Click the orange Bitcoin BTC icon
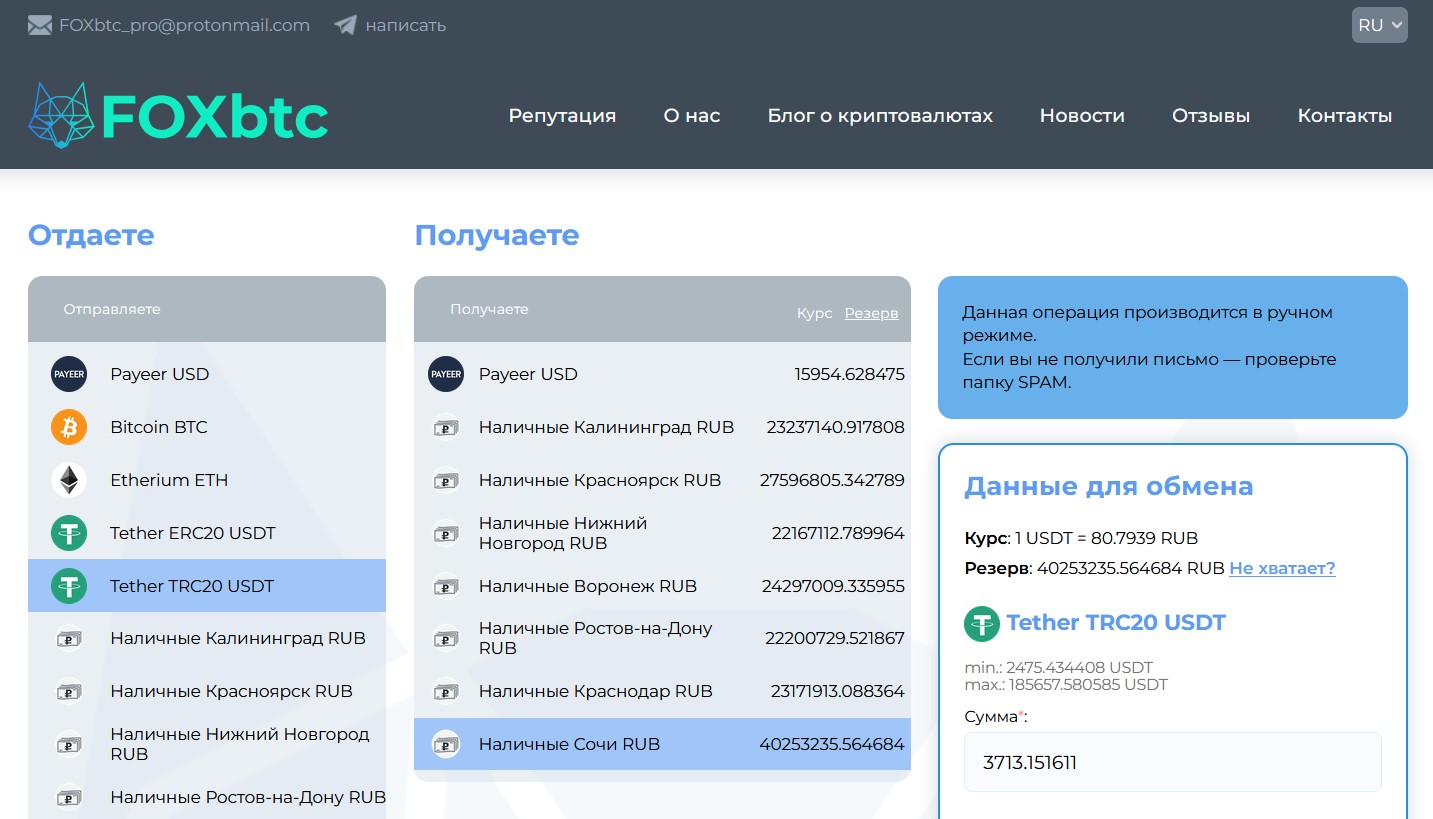1433x819 pixels. click(x=69, y=427)
